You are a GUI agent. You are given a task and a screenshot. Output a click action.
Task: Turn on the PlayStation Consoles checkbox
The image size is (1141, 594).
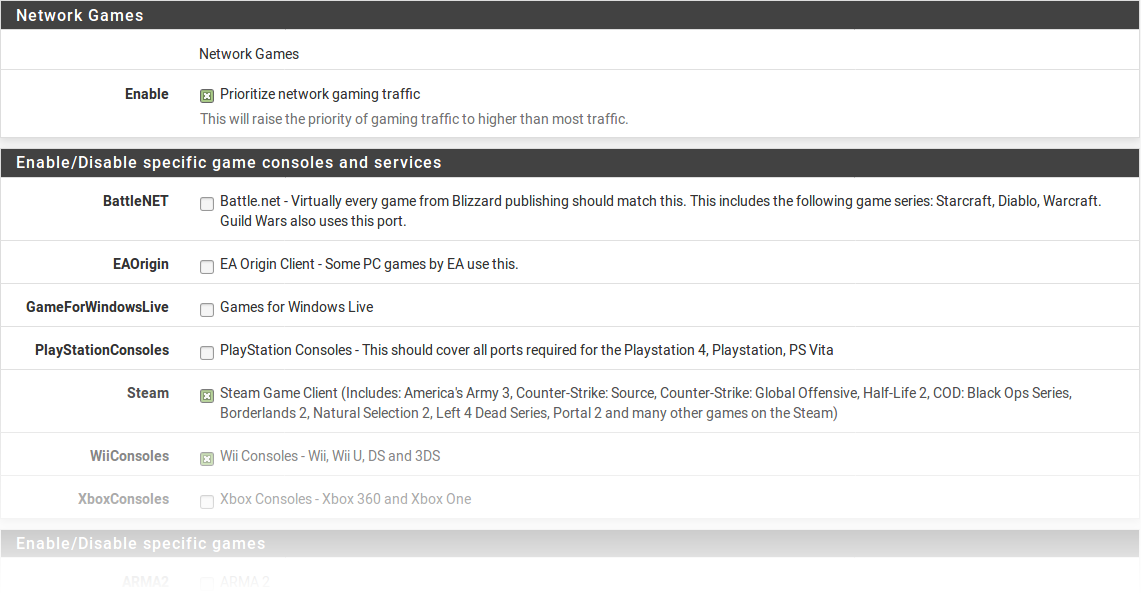click(207, 353)
